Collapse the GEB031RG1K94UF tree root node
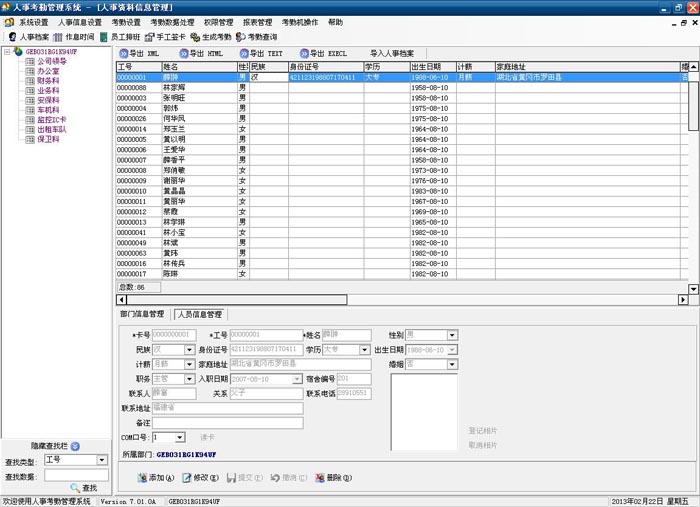Viewport: 700px width, 507px height. click(8, 52)
